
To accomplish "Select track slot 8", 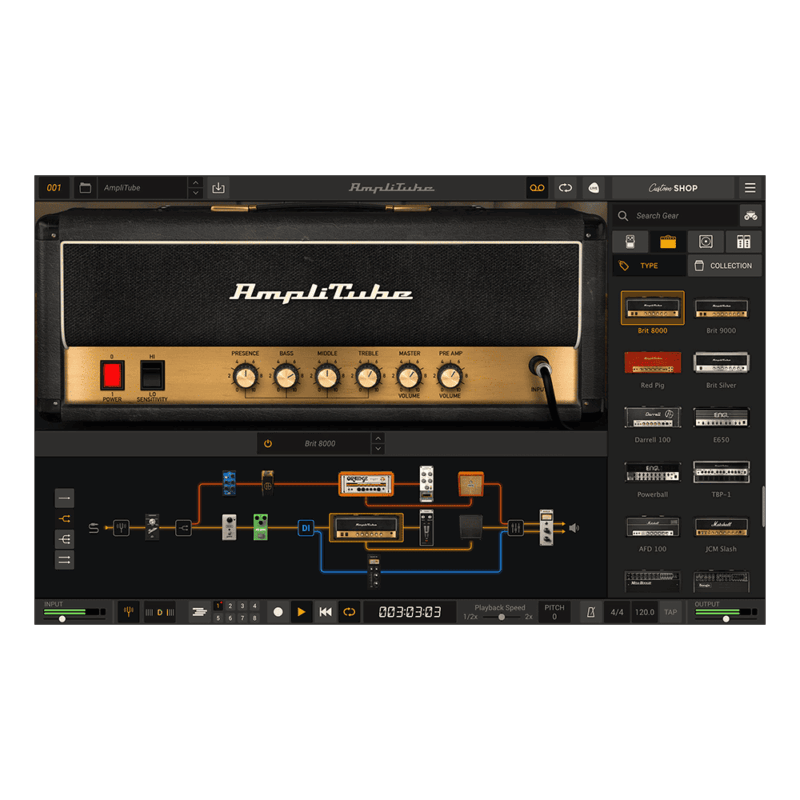I will [x=255, y=618].
